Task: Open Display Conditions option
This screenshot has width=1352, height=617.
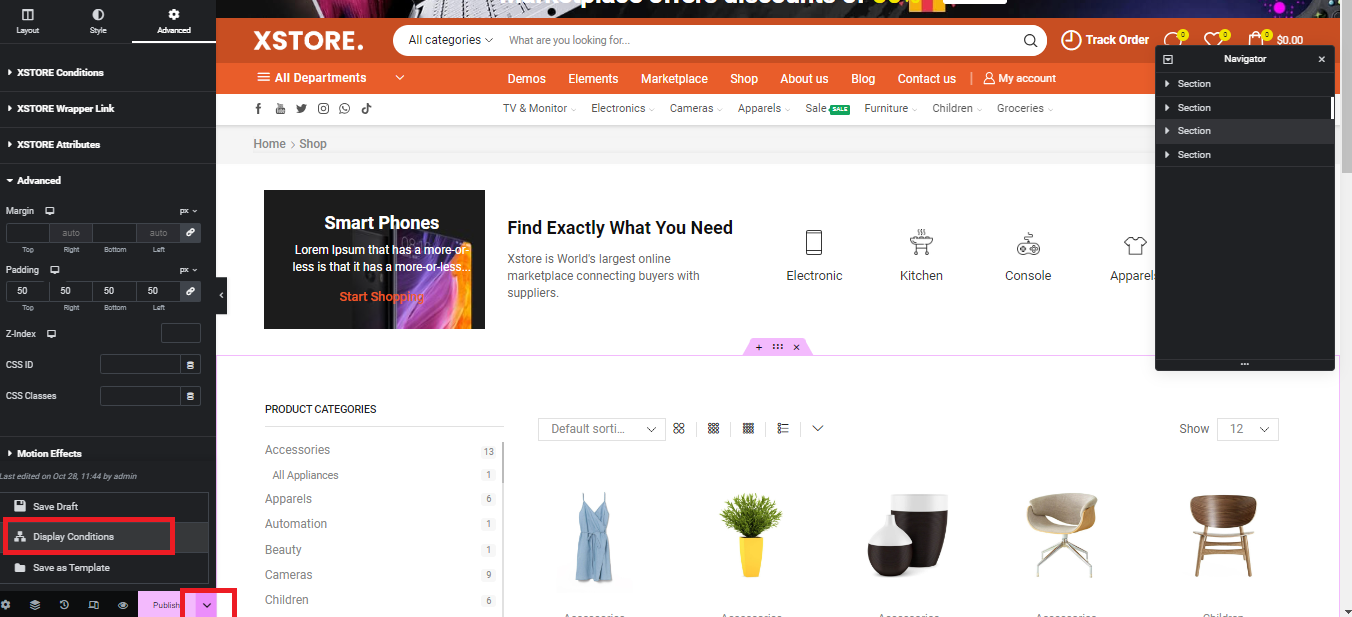Action: pos(104,537)
